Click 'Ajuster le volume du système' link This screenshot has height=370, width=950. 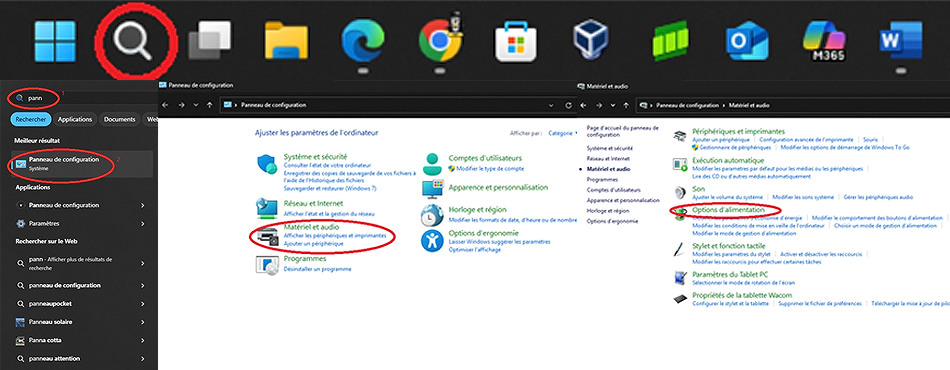coord(727,197)
